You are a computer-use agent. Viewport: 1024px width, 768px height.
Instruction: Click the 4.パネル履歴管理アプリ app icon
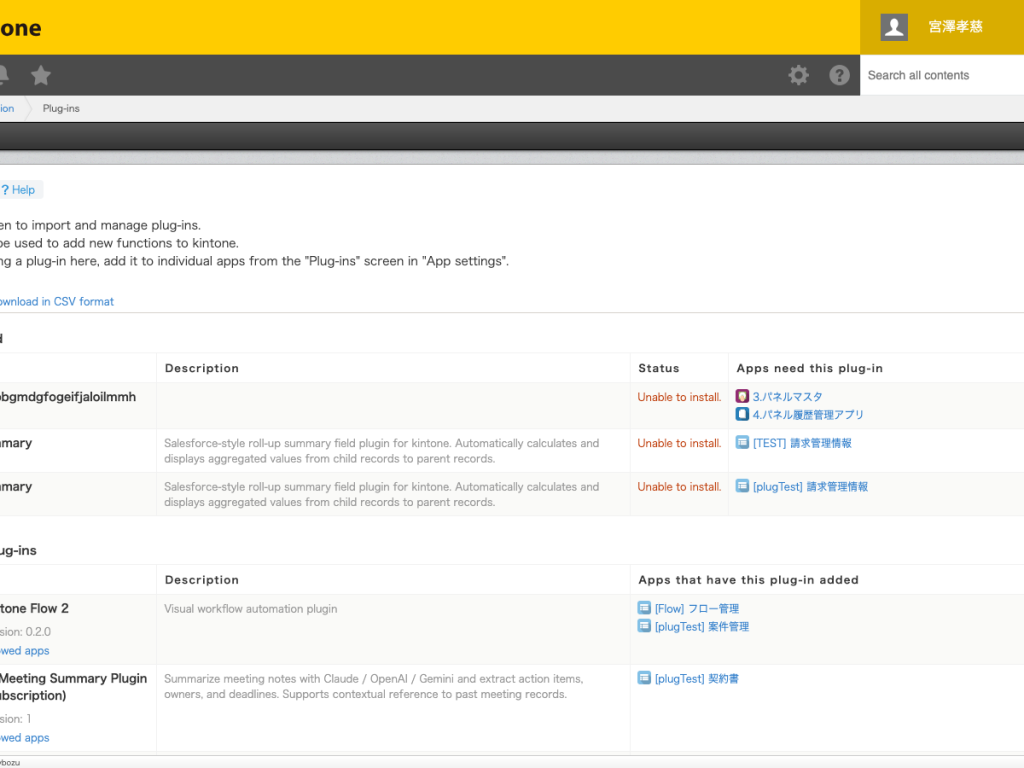[x=742, y=414]
